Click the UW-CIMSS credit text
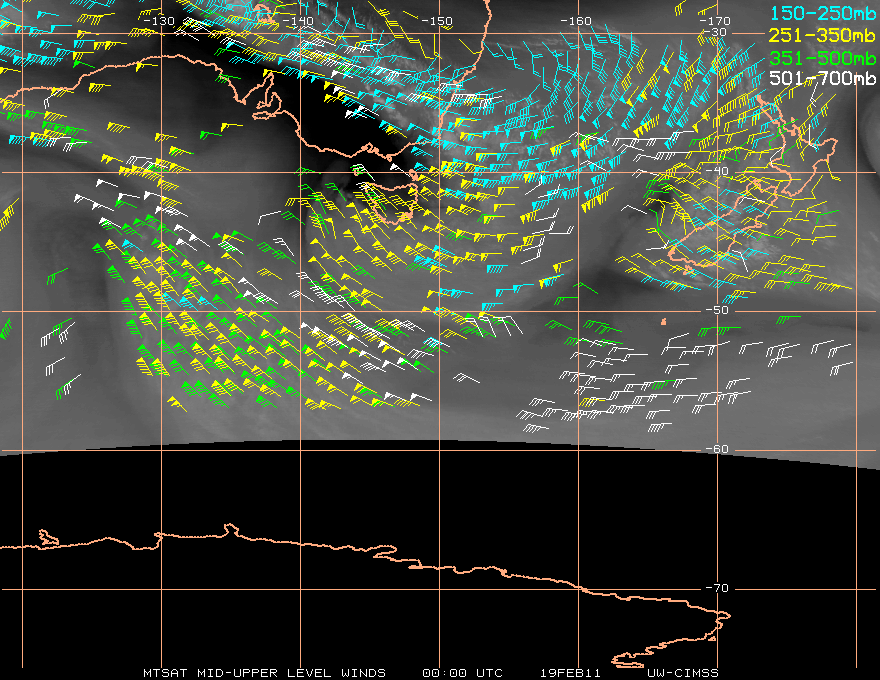Viewport: 880px width, 680px height. click(682, 673)
